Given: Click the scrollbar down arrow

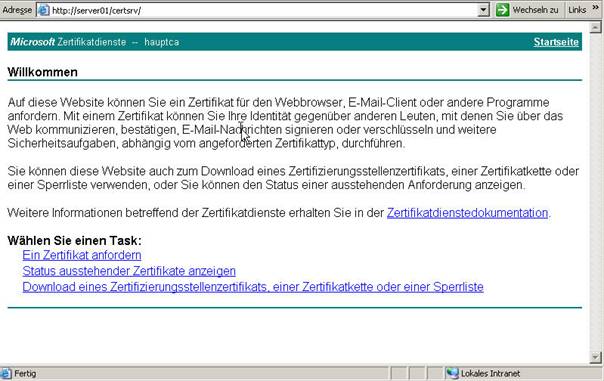Looking at the screenshot, I should pyautogui.click(x=595, y=357).
